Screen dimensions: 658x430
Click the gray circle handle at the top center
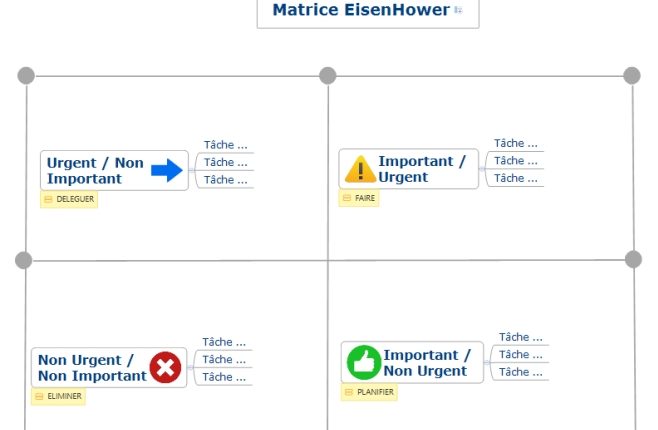(327, 75)
